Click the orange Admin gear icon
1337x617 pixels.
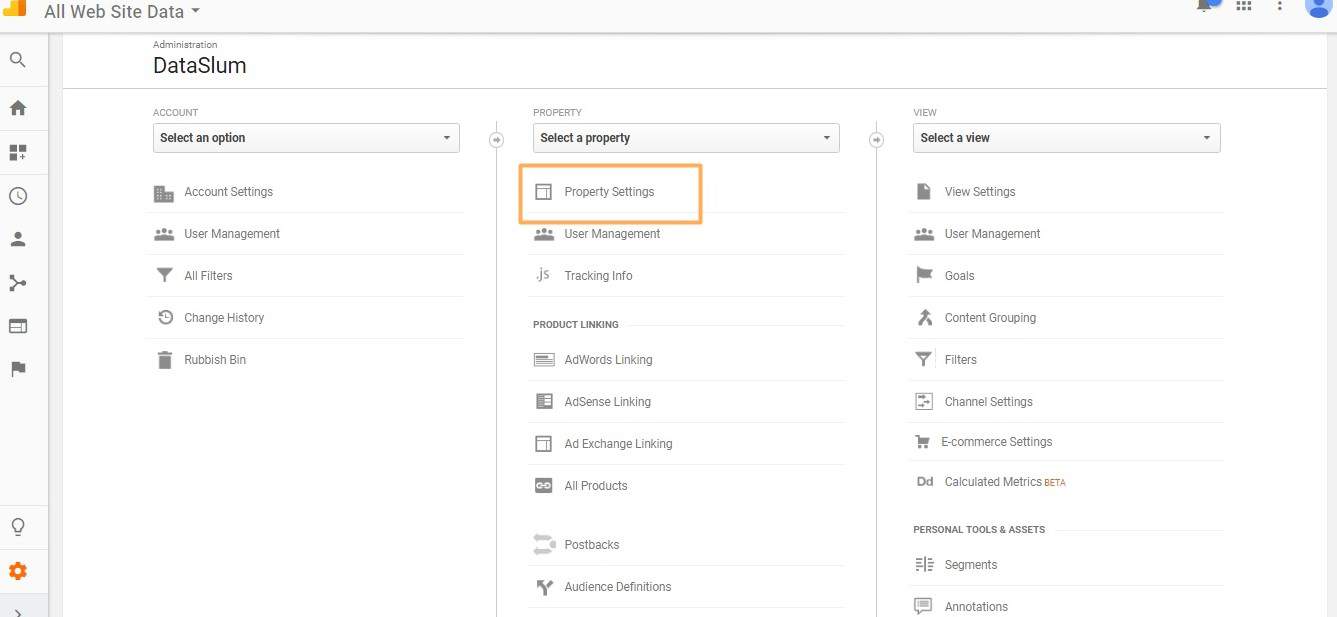(x=17, y=572)
